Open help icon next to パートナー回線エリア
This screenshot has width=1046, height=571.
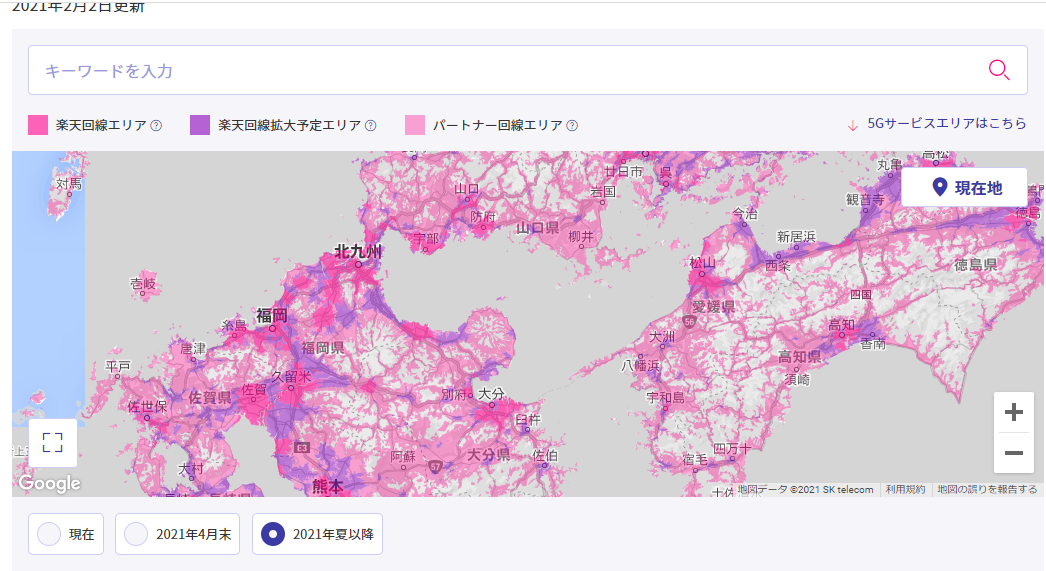point(572,125)
